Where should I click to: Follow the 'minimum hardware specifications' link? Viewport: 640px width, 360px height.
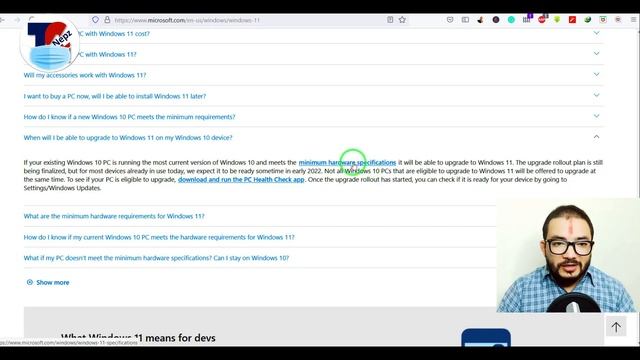coord(347,162)
